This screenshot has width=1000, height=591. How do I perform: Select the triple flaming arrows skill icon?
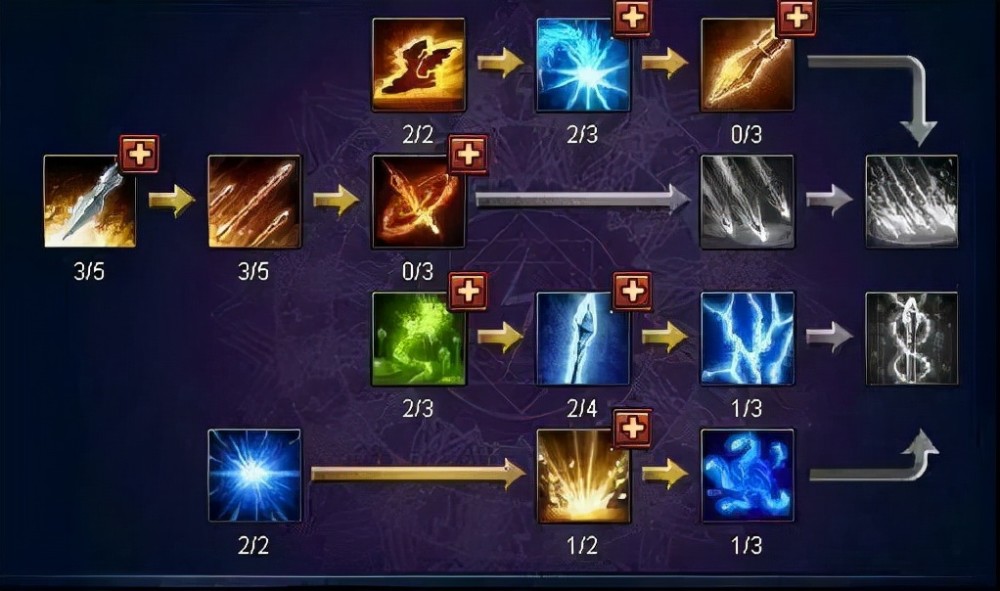pos(254,201)
